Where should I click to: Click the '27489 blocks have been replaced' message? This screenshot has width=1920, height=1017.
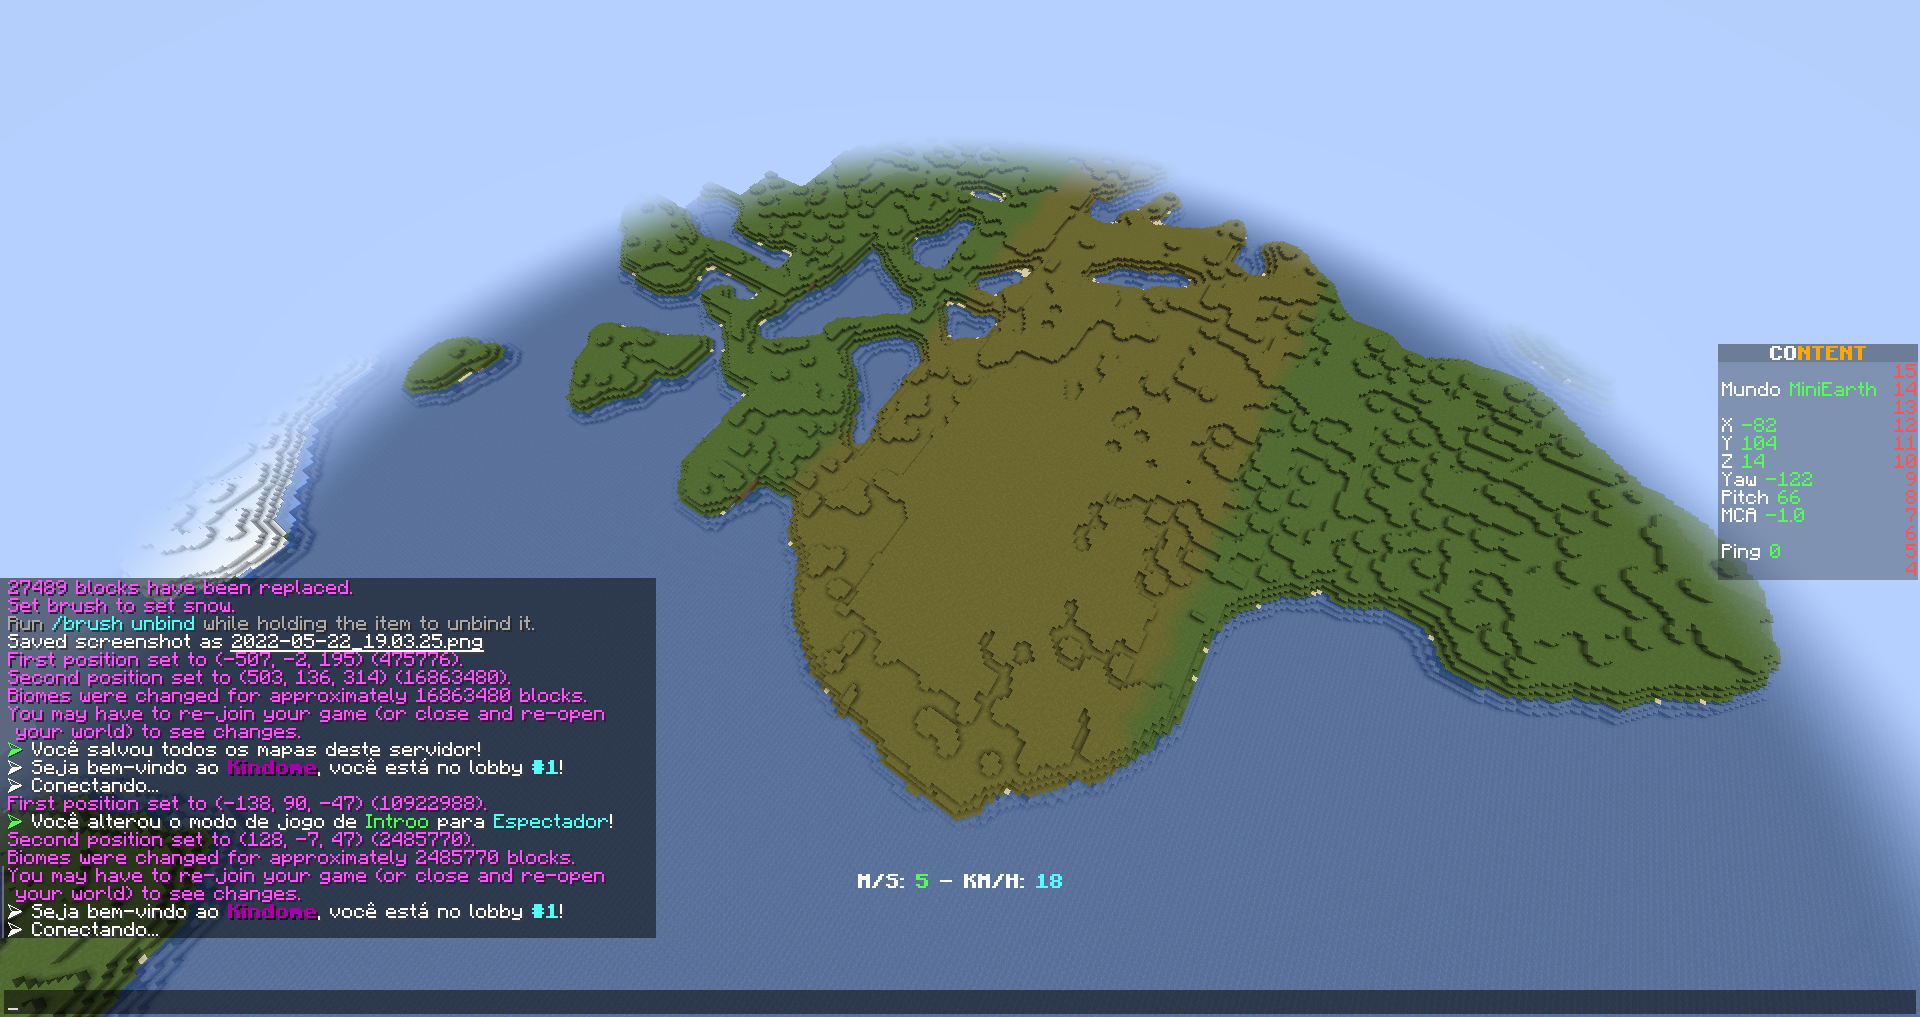(x=180, y=587)
